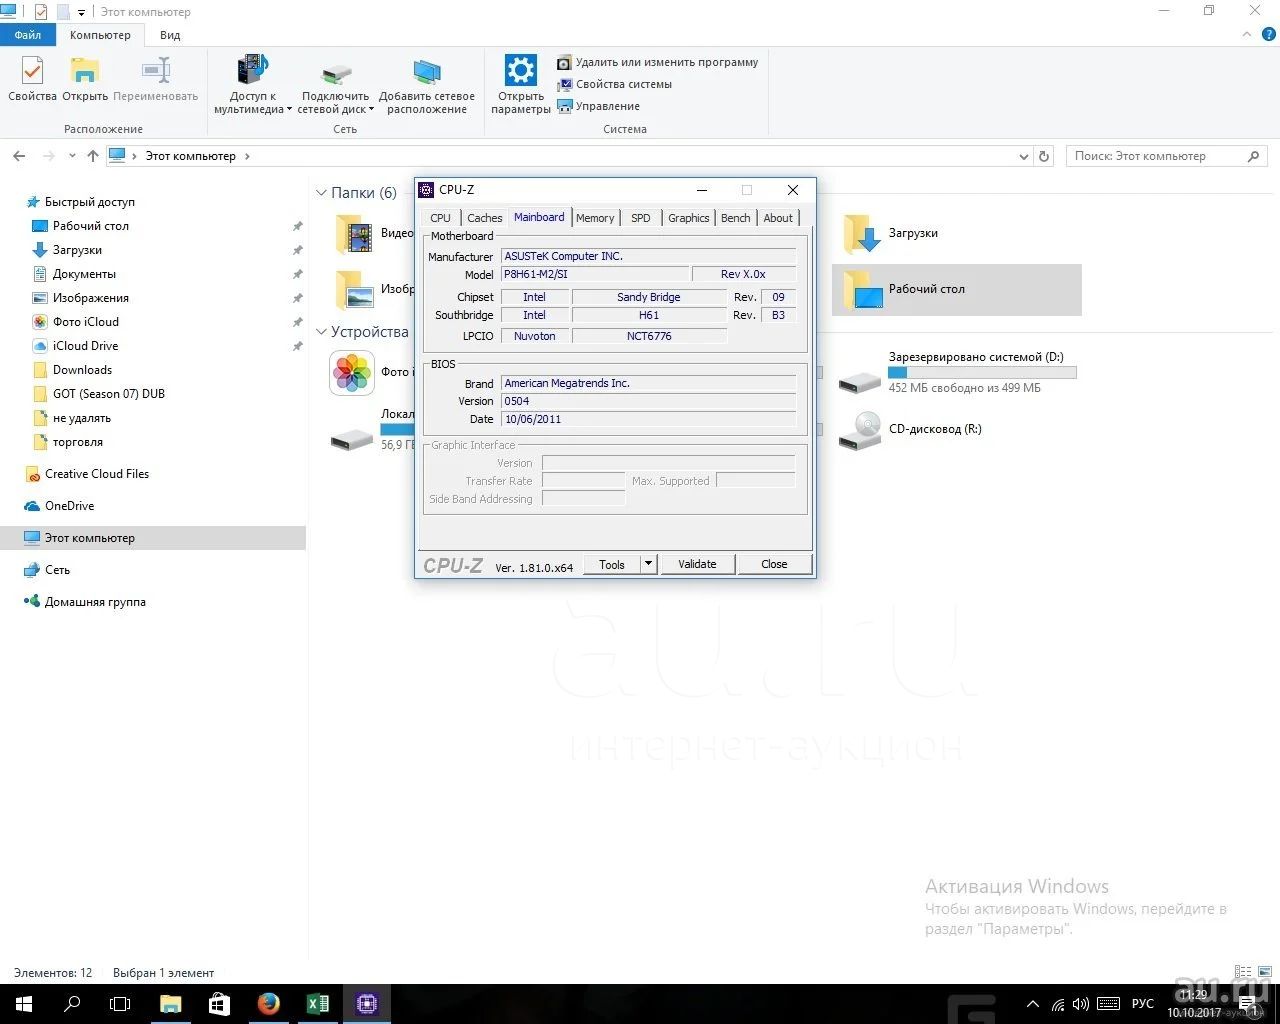This screenshot has height=1024, width=1280.
Task: Click Удалить или изменить программу
Action: (658, 62)
